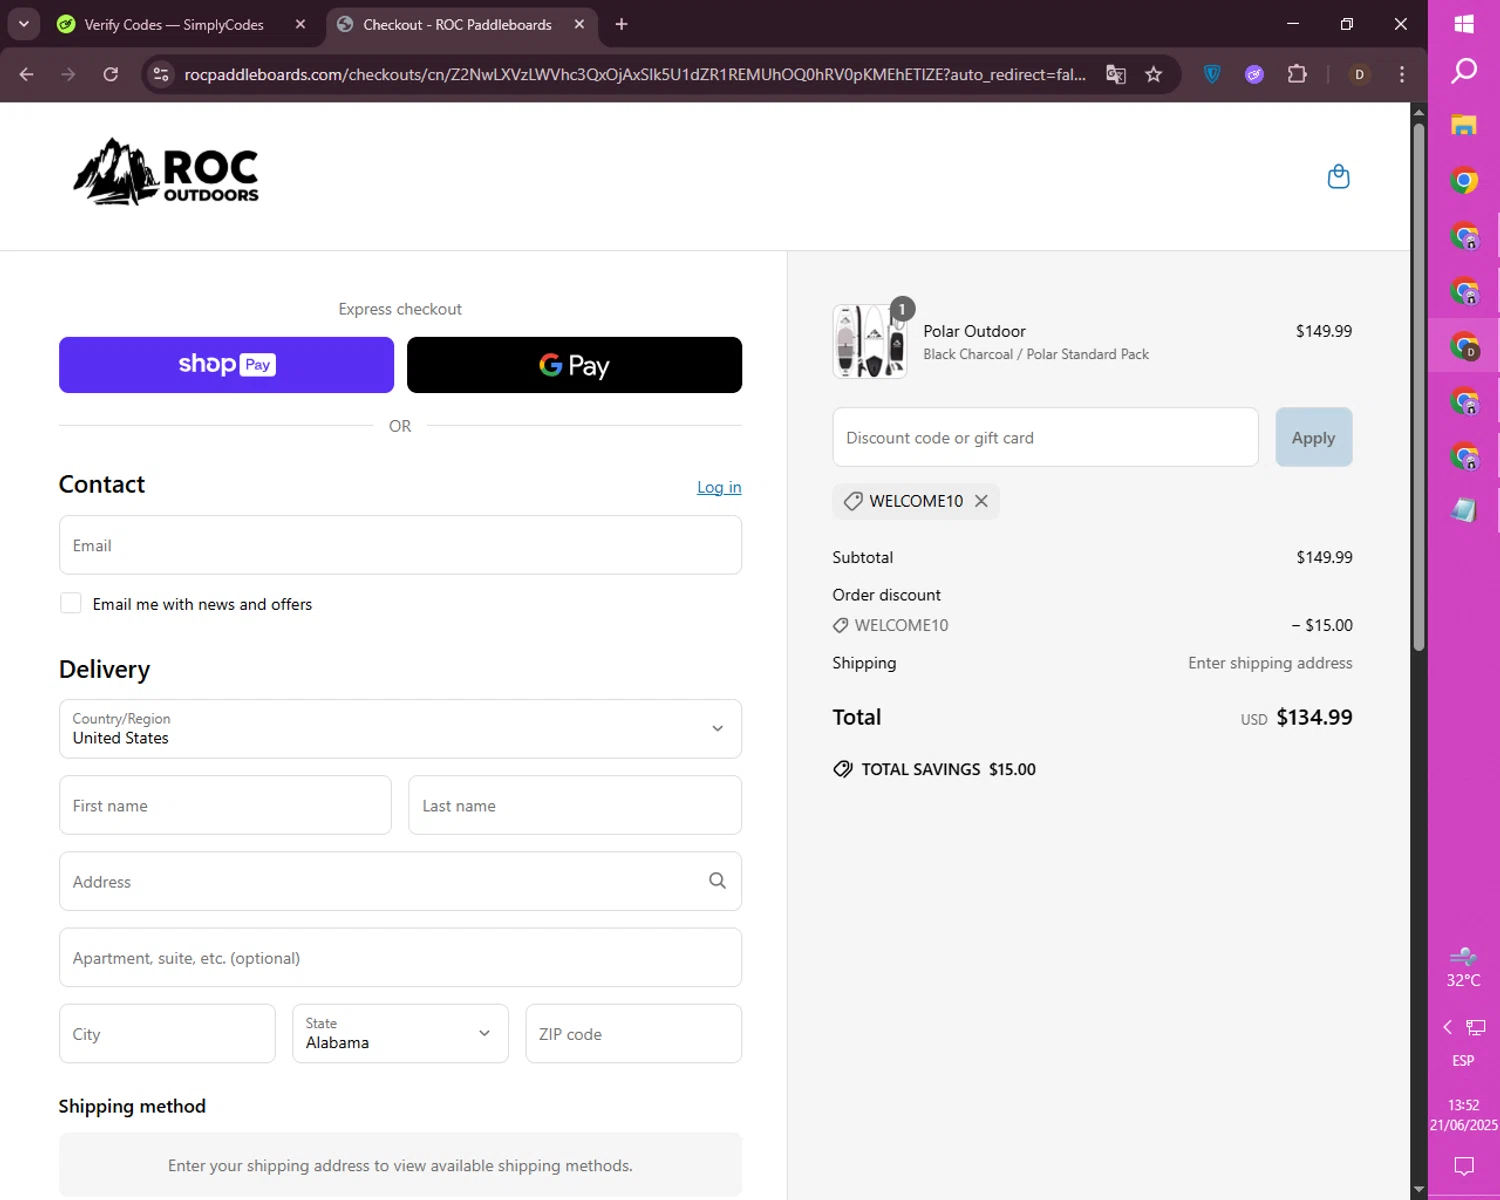Click the 32°C weather widget
Screen dimensions: 1500x1200
click(x=1464, y=968)
